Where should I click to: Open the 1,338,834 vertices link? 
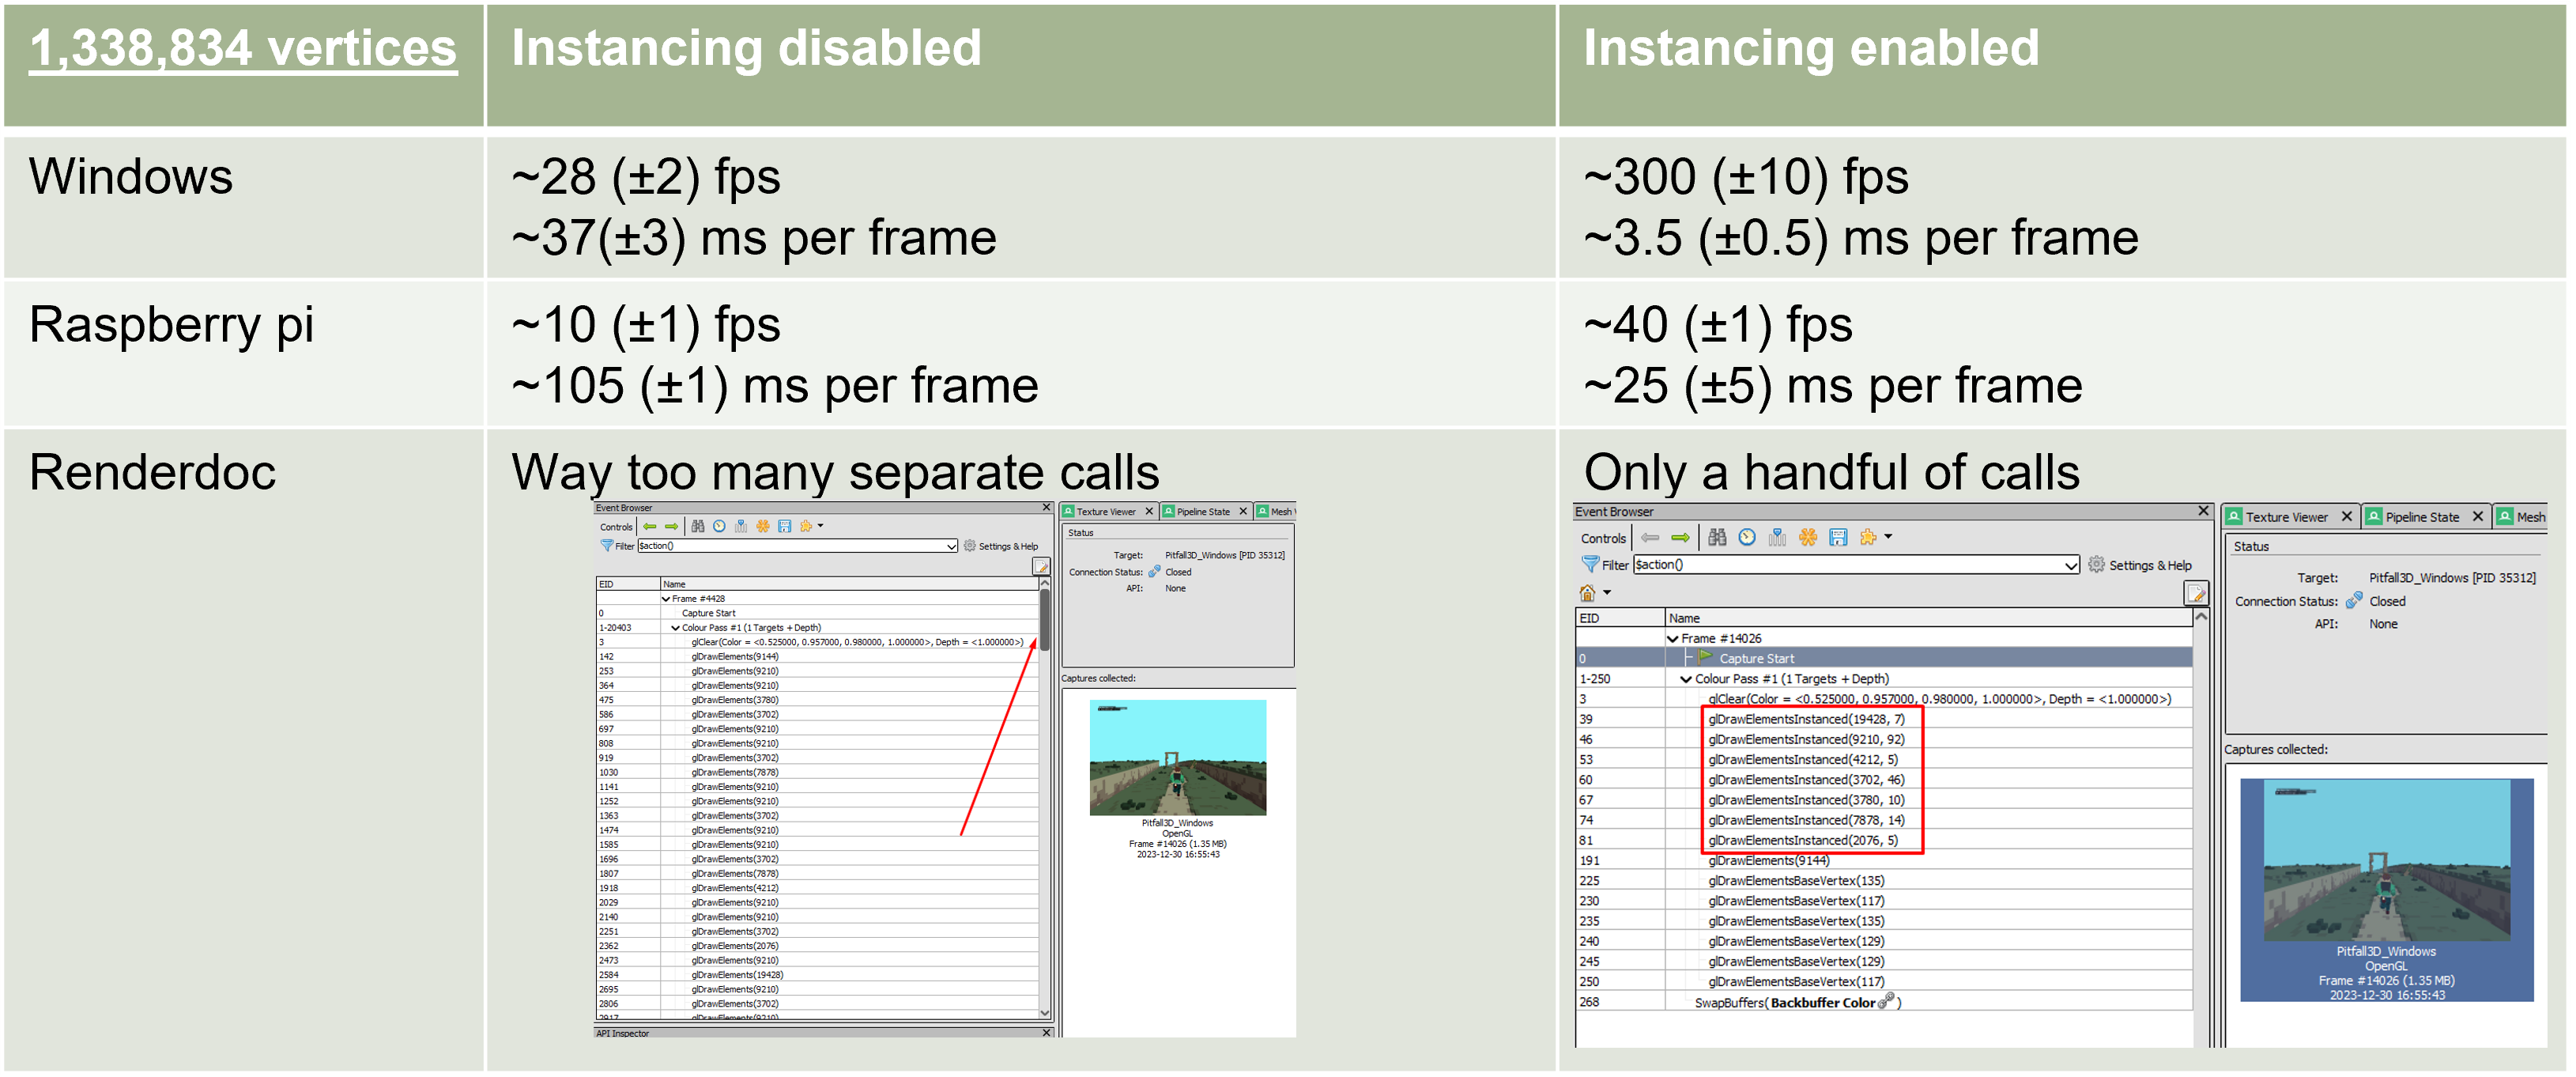[x=243, y=49]
